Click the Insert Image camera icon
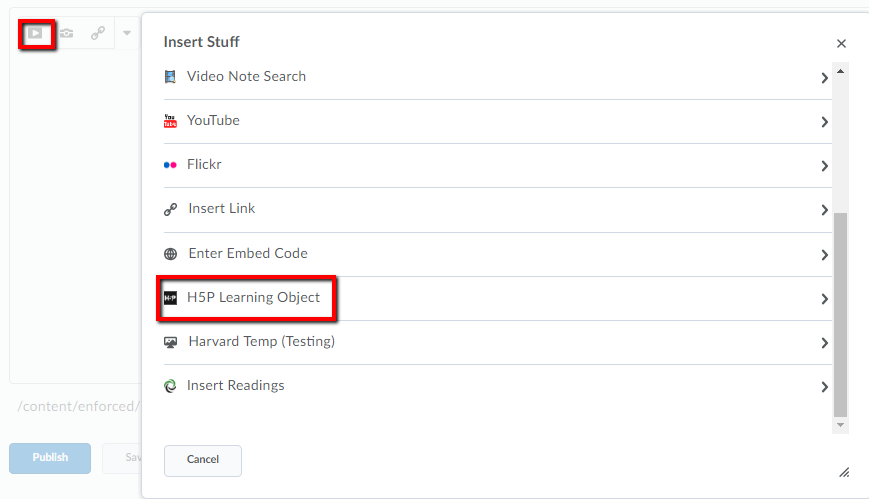 (x=67, y=33)
